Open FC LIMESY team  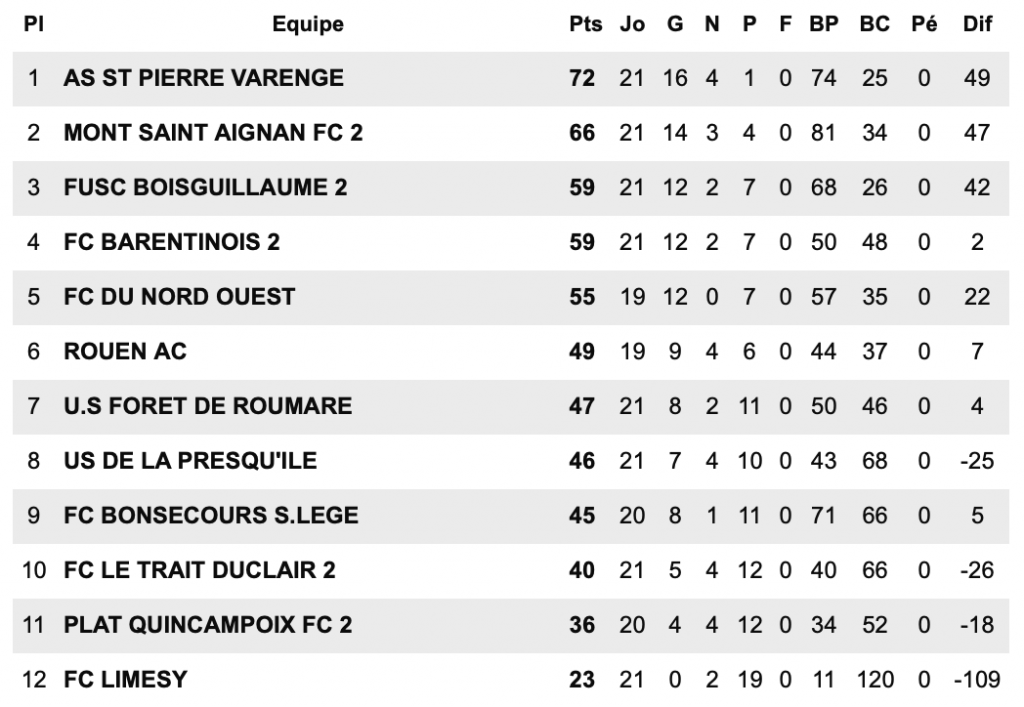[x=125, y=680]
